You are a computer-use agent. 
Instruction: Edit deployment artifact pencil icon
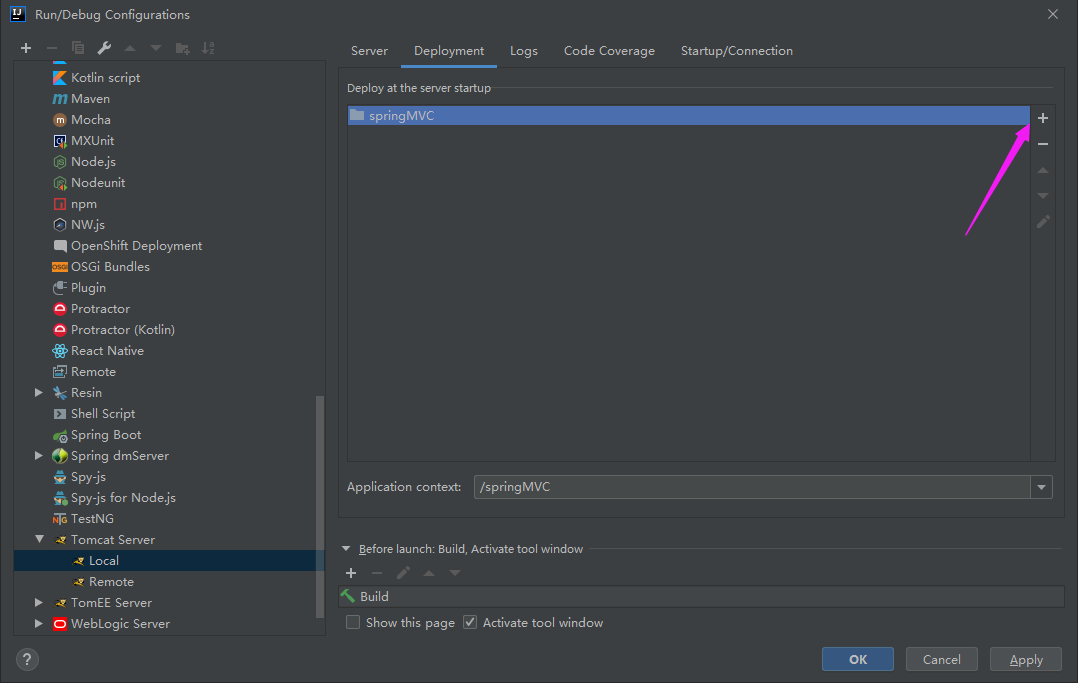(1043, 221)
